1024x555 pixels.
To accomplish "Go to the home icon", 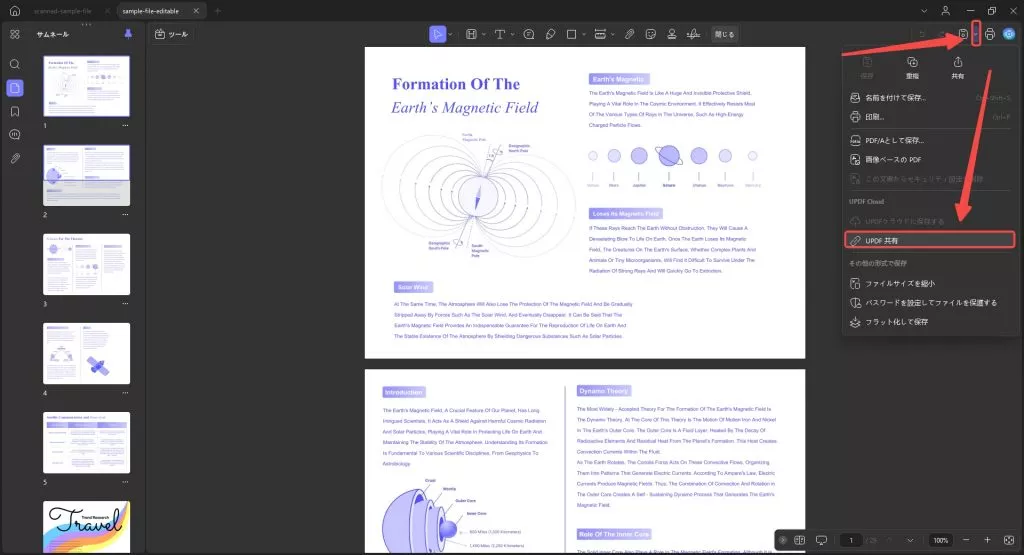I will [x=14, y=10].
